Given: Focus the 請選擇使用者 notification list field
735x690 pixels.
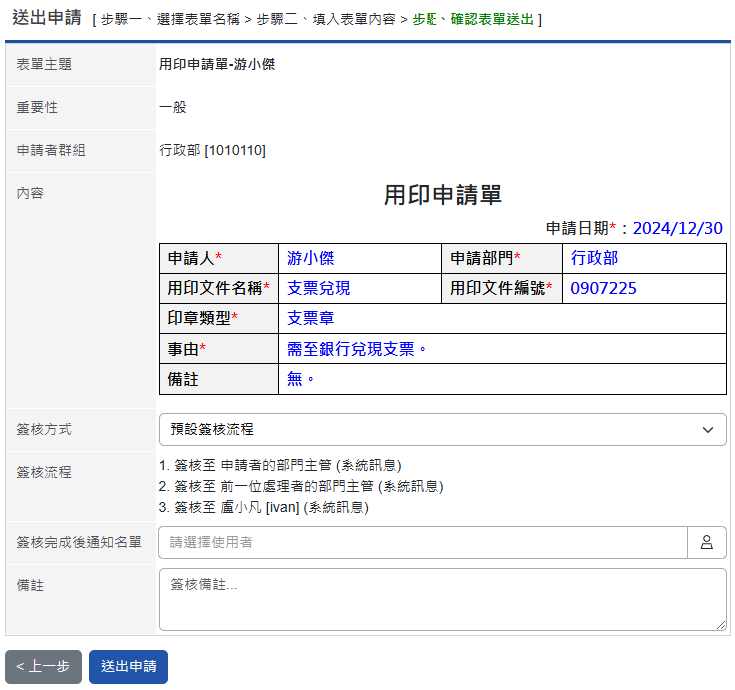Looking at the screenshot, I should coord(423,542).
